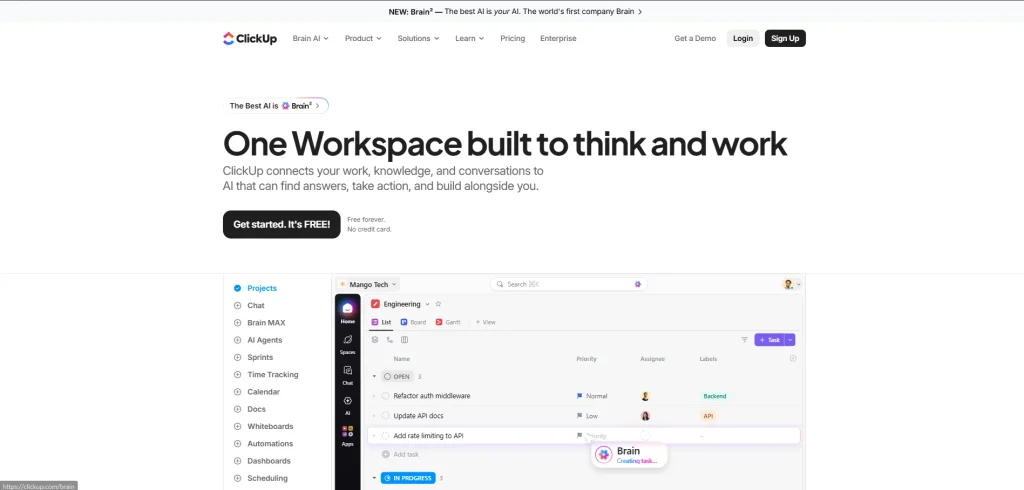Click the purple + Task button
This screenshot has width=1024, height=490.
[770, 340]
